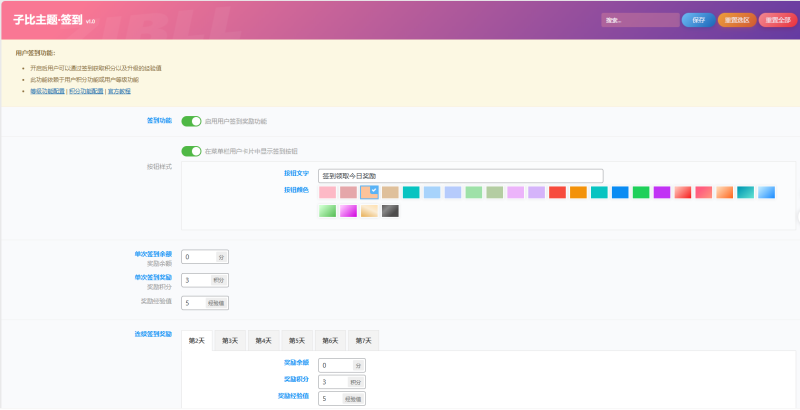Click the 保存 save button
The height and width of the screenshot is (410, 800).
pos(698,20)
